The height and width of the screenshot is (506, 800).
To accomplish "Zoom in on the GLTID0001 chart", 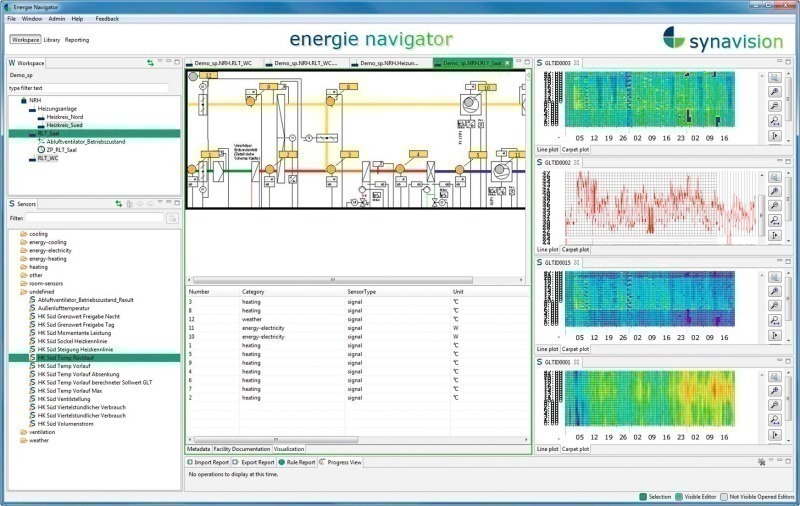I will coord(774,391).
